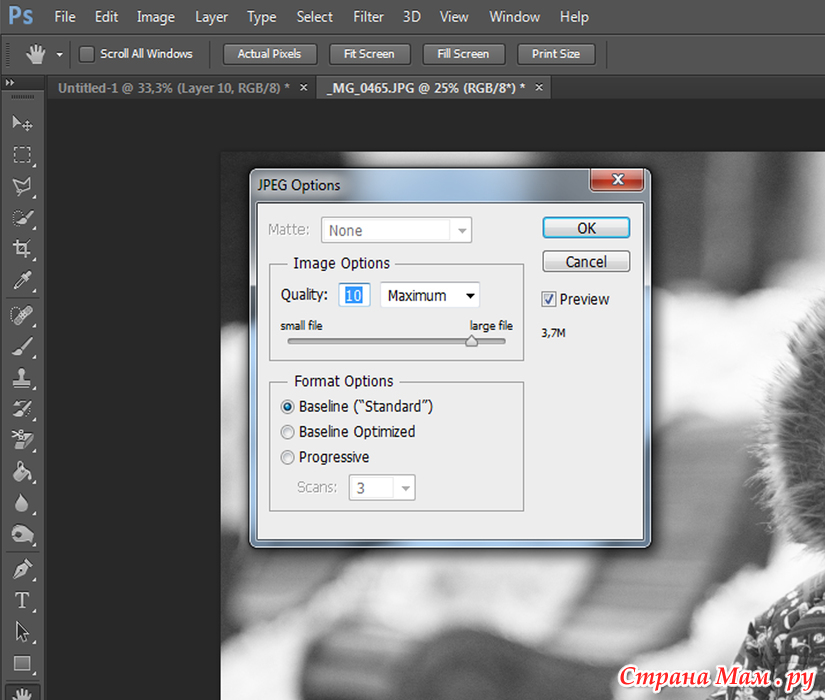Click the Print Size button
825x700 pixels.
(x=556, y=54)
